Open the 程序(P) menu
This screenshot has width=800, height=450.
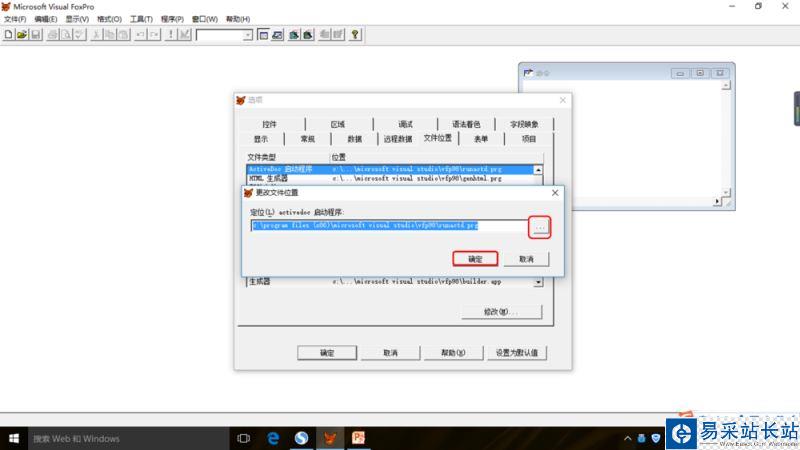[172, 19]
